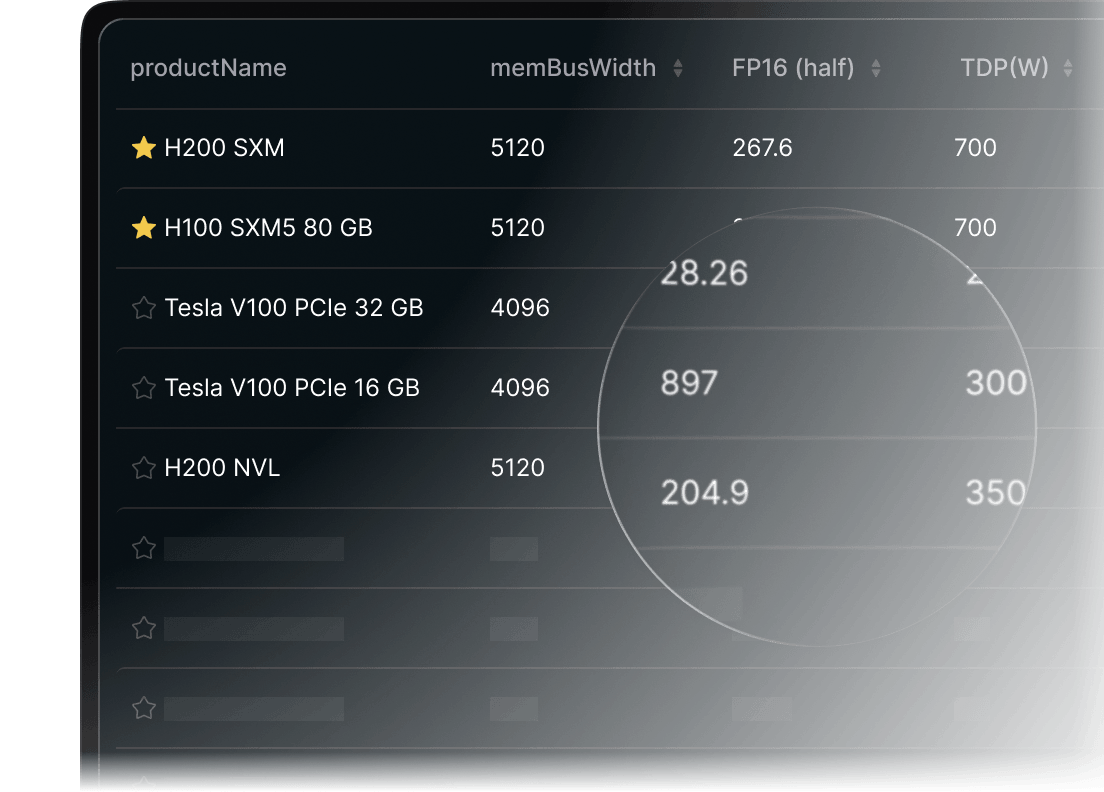1104x792 pixels.
Task: Click the star on second placeholder row
Action: click(x=144, y=628)
